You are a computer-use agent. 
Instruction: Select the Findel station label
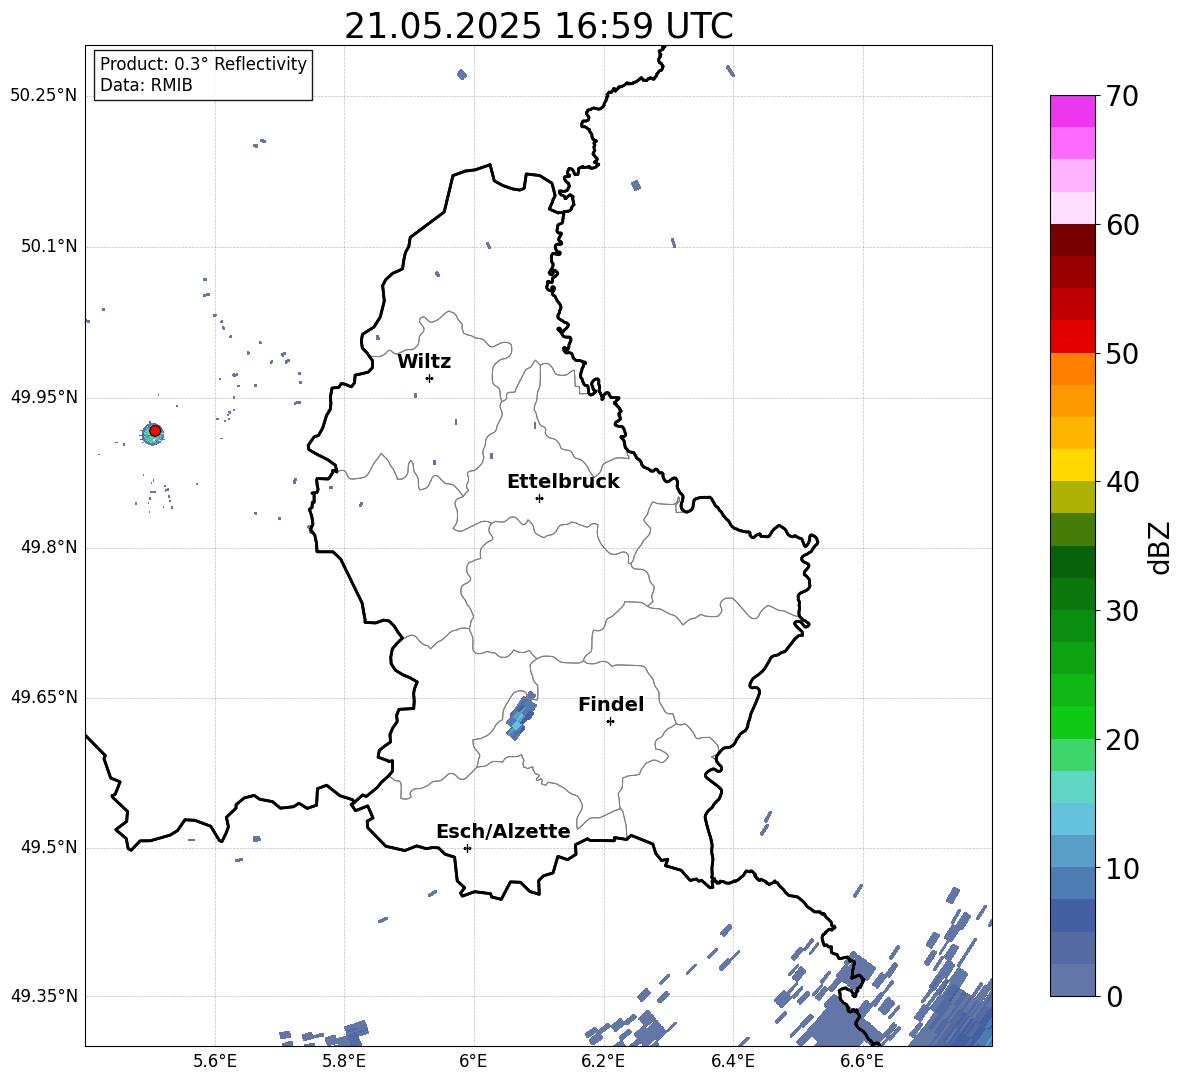(x=611, y=704)
